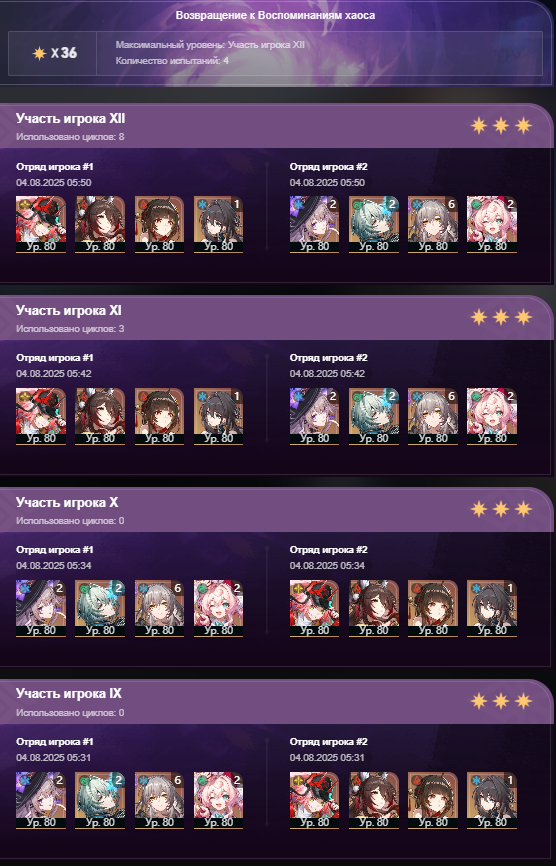Click the Участь игрока IX title
Image resolution: width=556 pixels, height=866 pixels.
[x=69, y=694]
